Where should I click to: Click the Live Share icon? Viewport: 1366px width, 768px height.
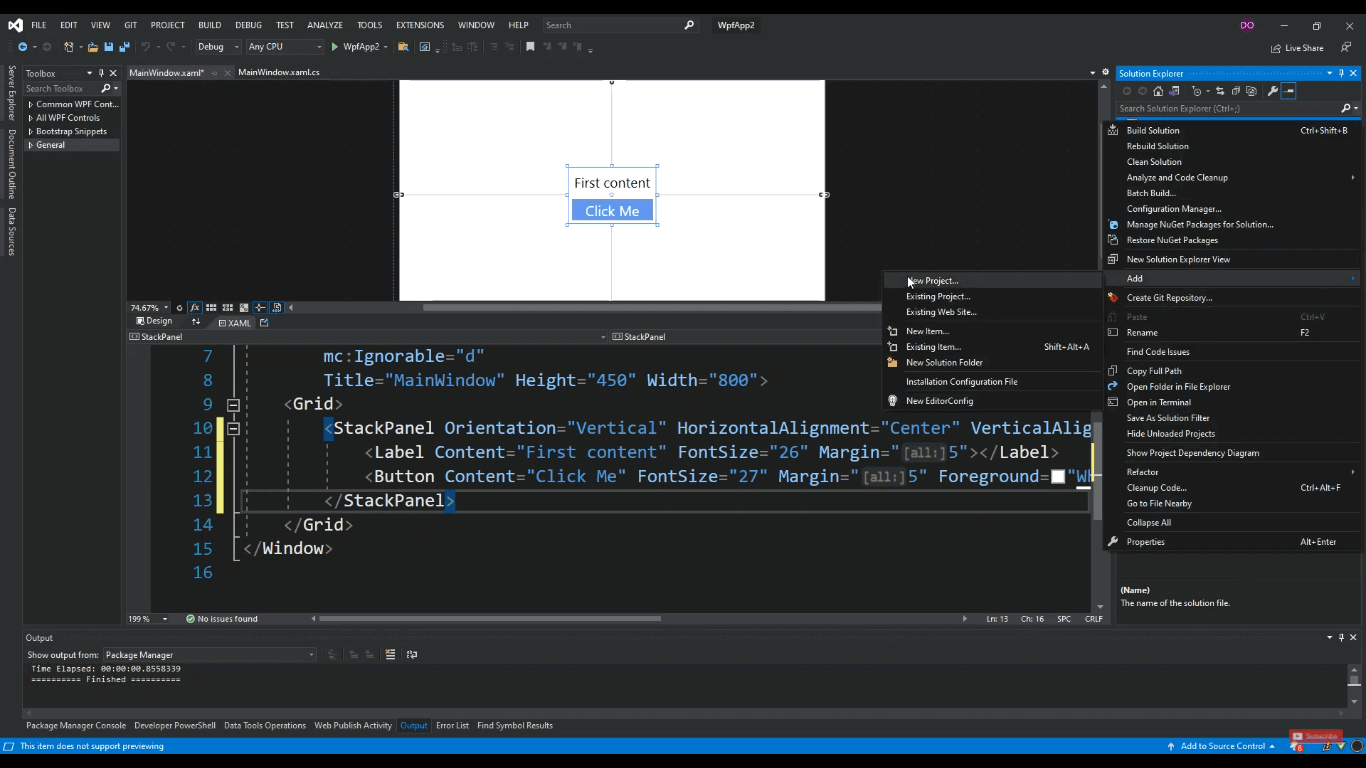click(1276, 48)
